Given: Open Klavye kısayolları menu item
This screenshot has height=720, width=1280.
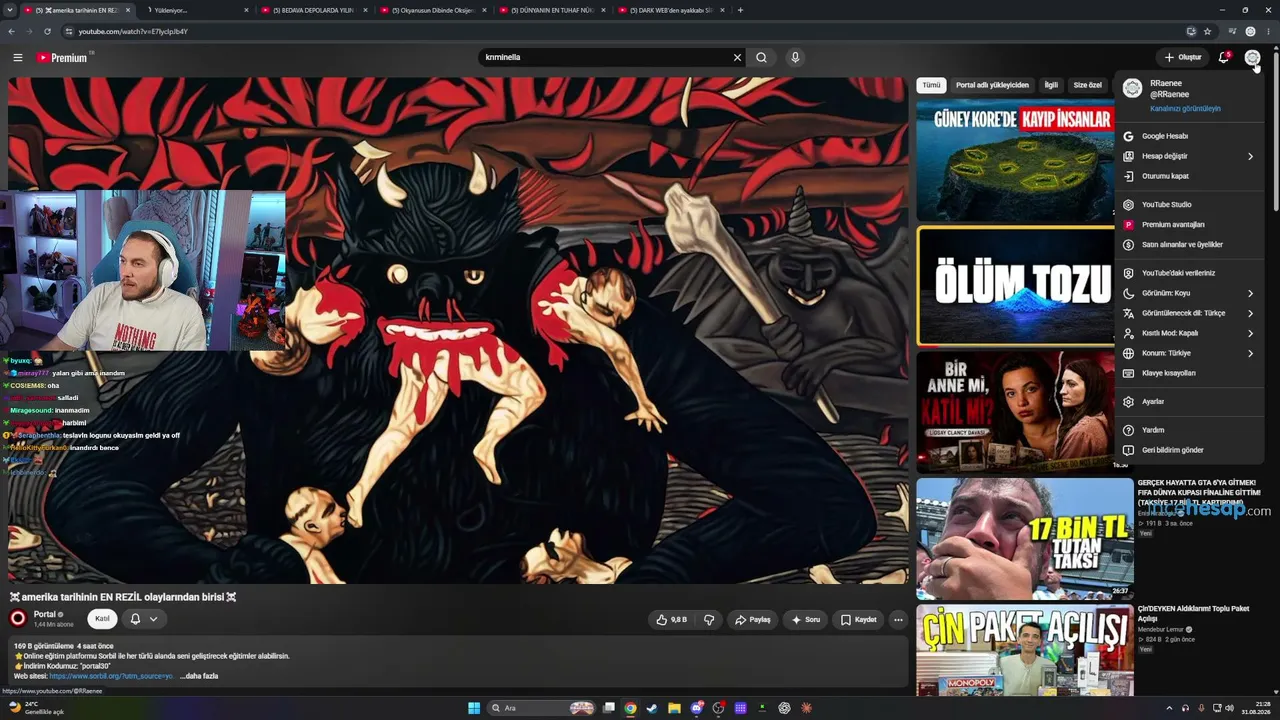Looking at the screenshot, I should [1189, 373].
